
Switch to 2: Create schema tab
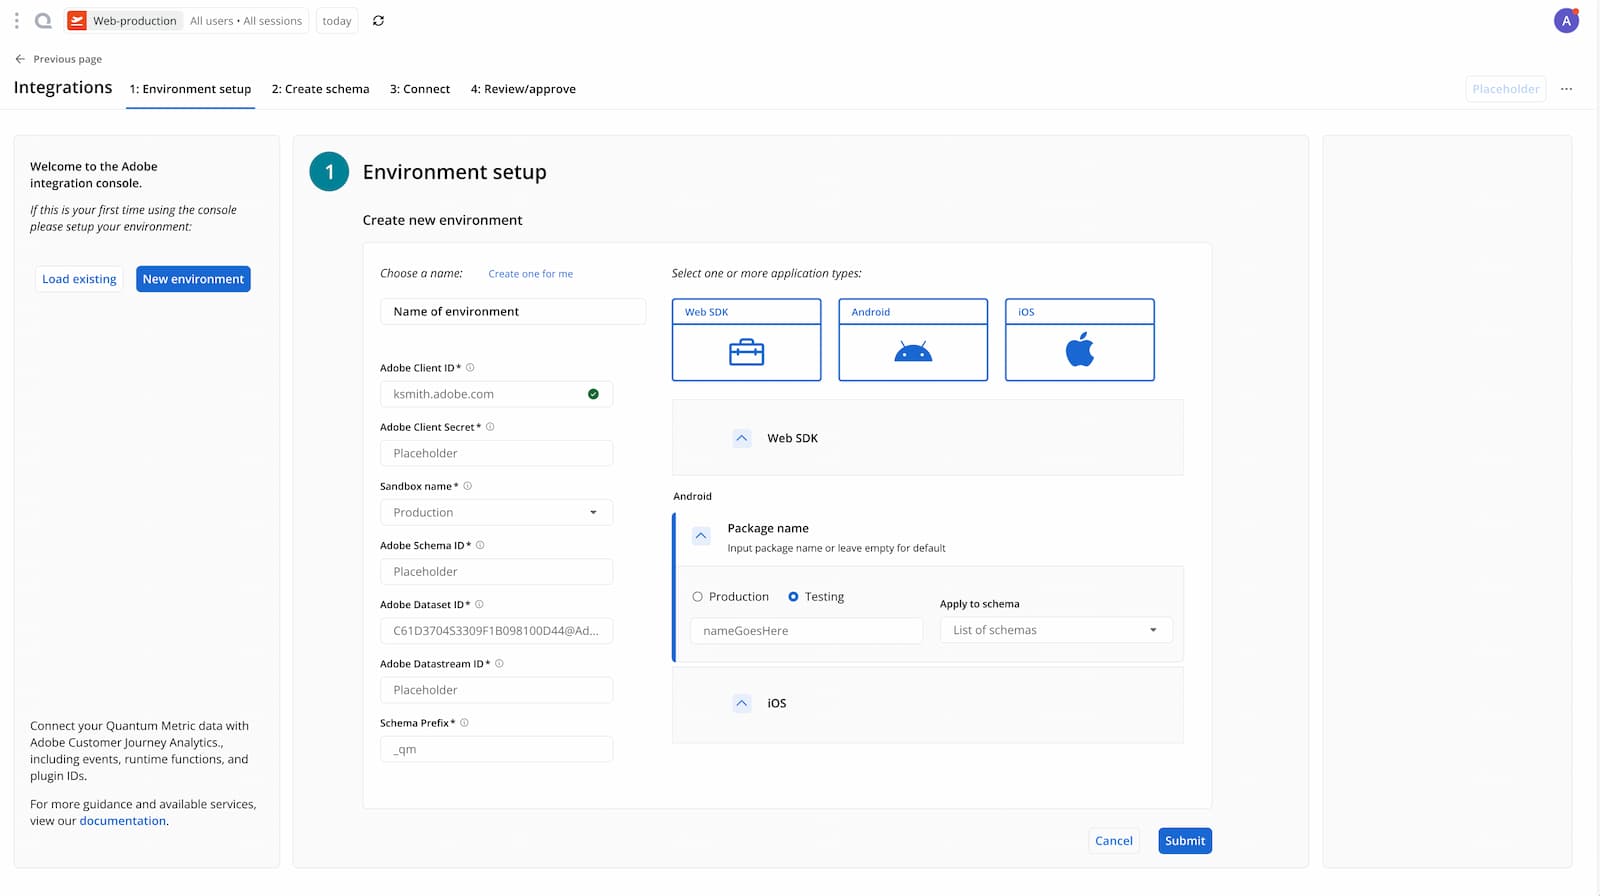tap(321, 89)
